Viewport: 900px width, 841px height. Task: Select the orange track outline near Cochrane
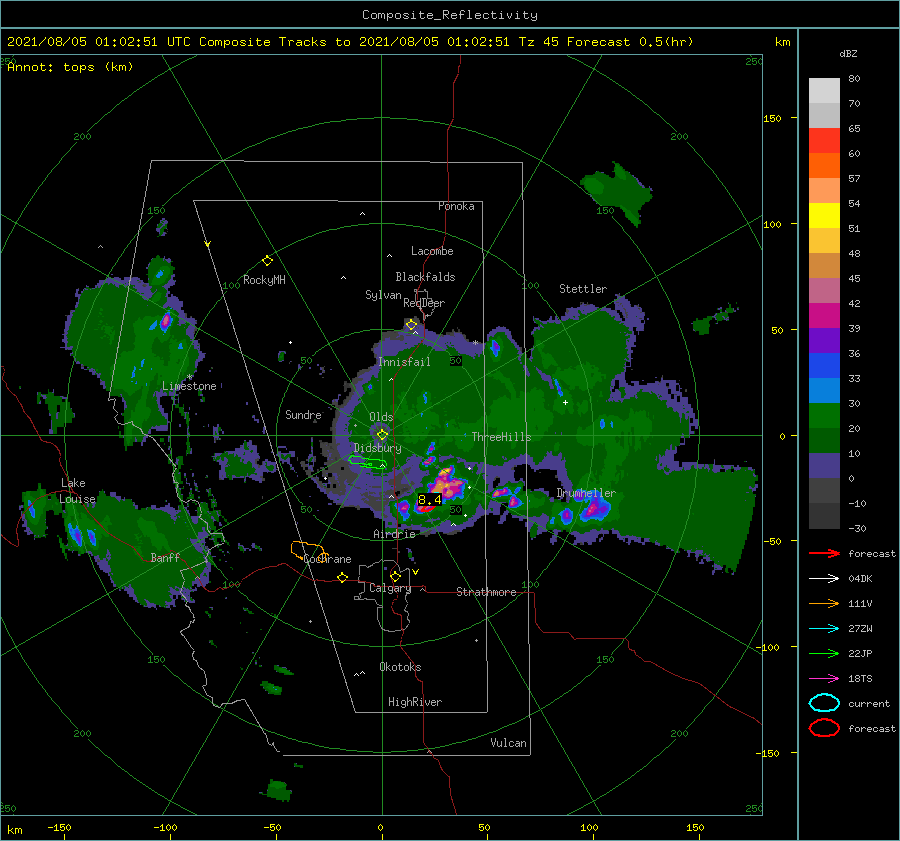[308, 551]
